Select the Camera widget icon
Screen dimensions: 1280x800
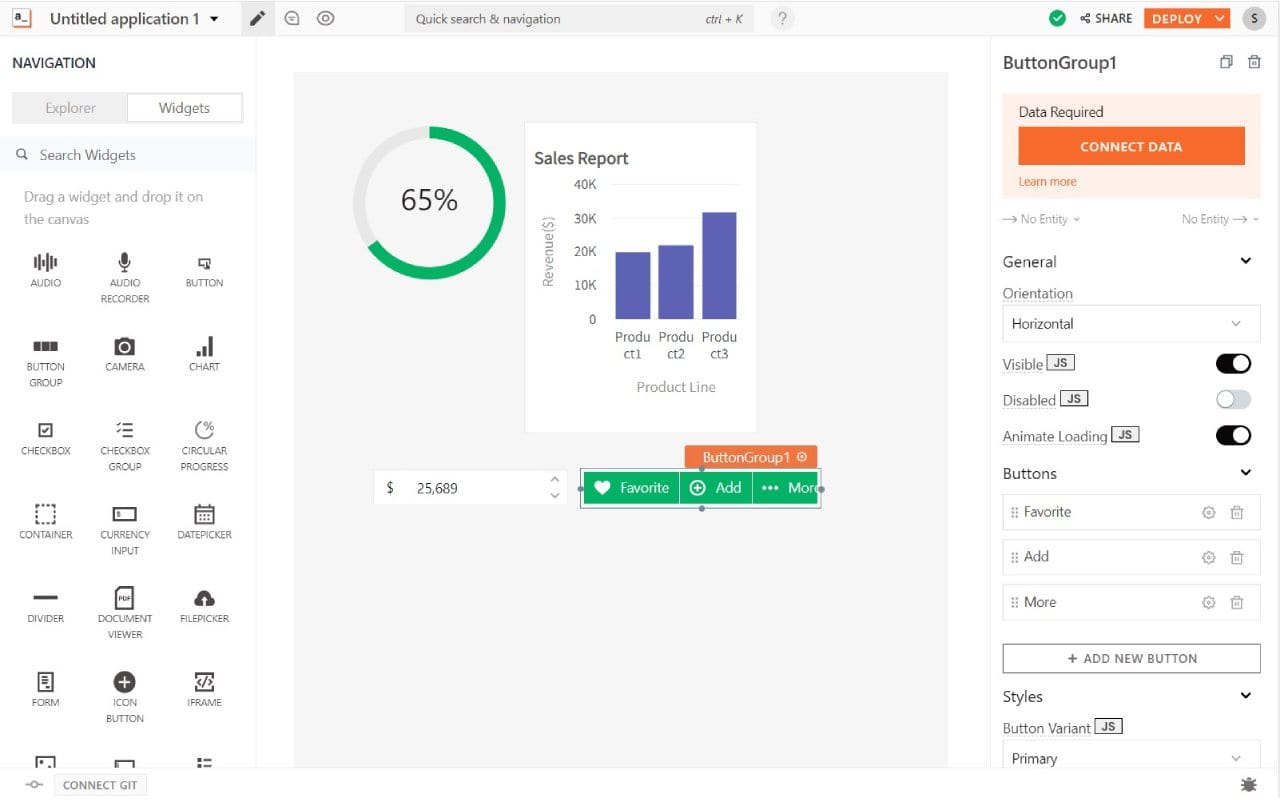[124, 349]
